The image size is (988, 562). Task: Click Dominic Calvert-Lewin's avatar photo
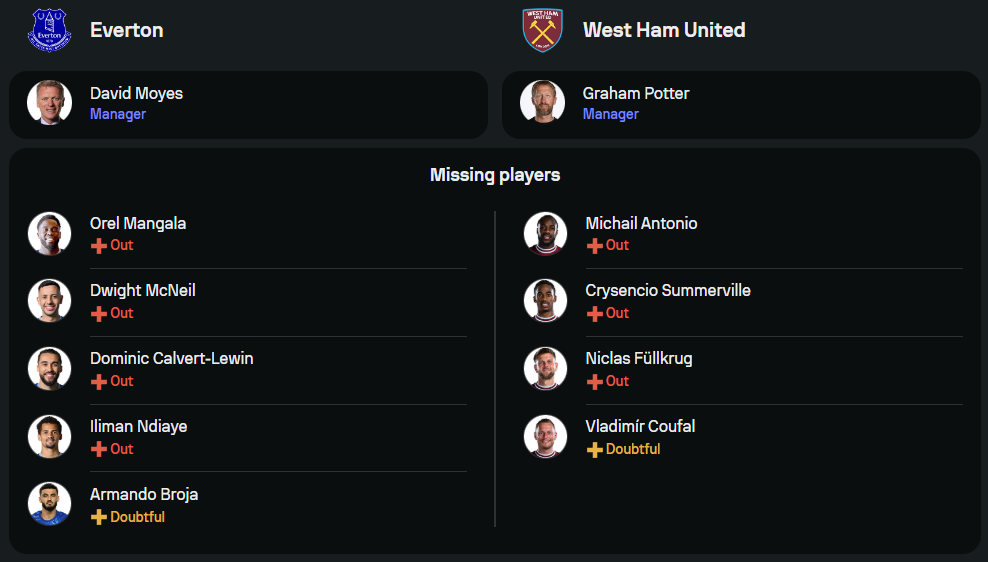pos(49,369)
